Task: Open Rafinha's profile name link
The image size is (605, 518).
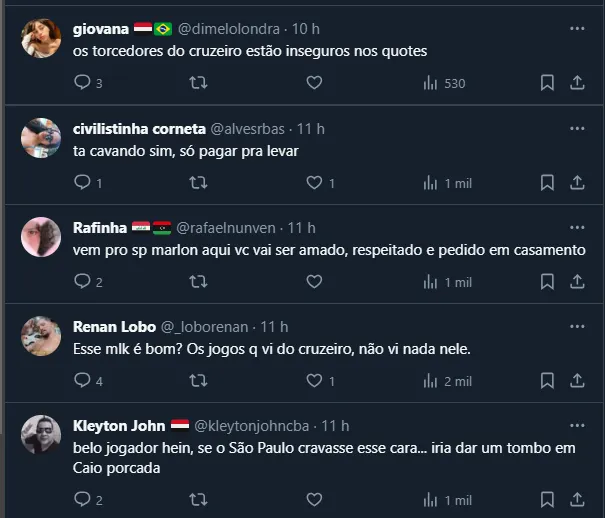Action: [100, 228]
